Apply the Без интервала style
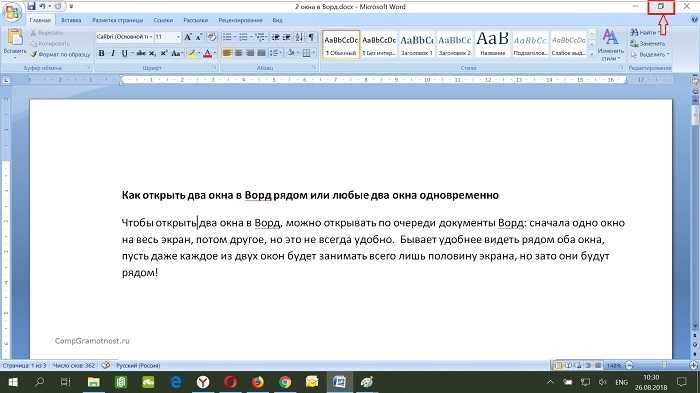Image resolution: width=700 pixels, height=393 pixels. click(379, 45)
